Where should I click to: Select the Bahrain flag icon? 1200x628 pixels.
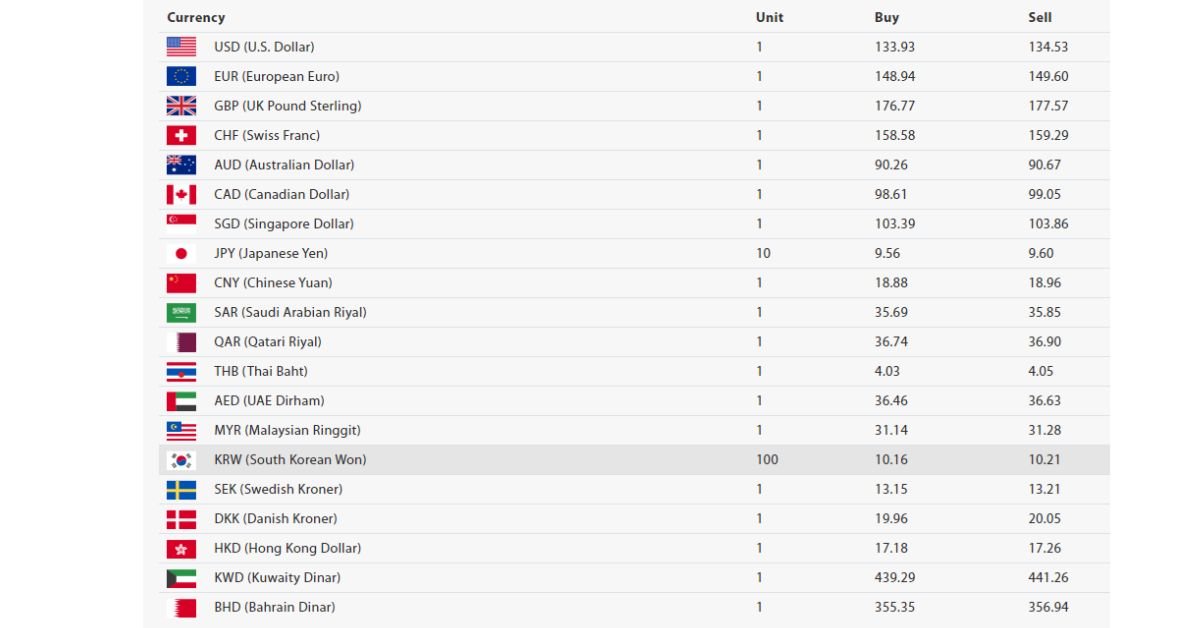[181, 607]
